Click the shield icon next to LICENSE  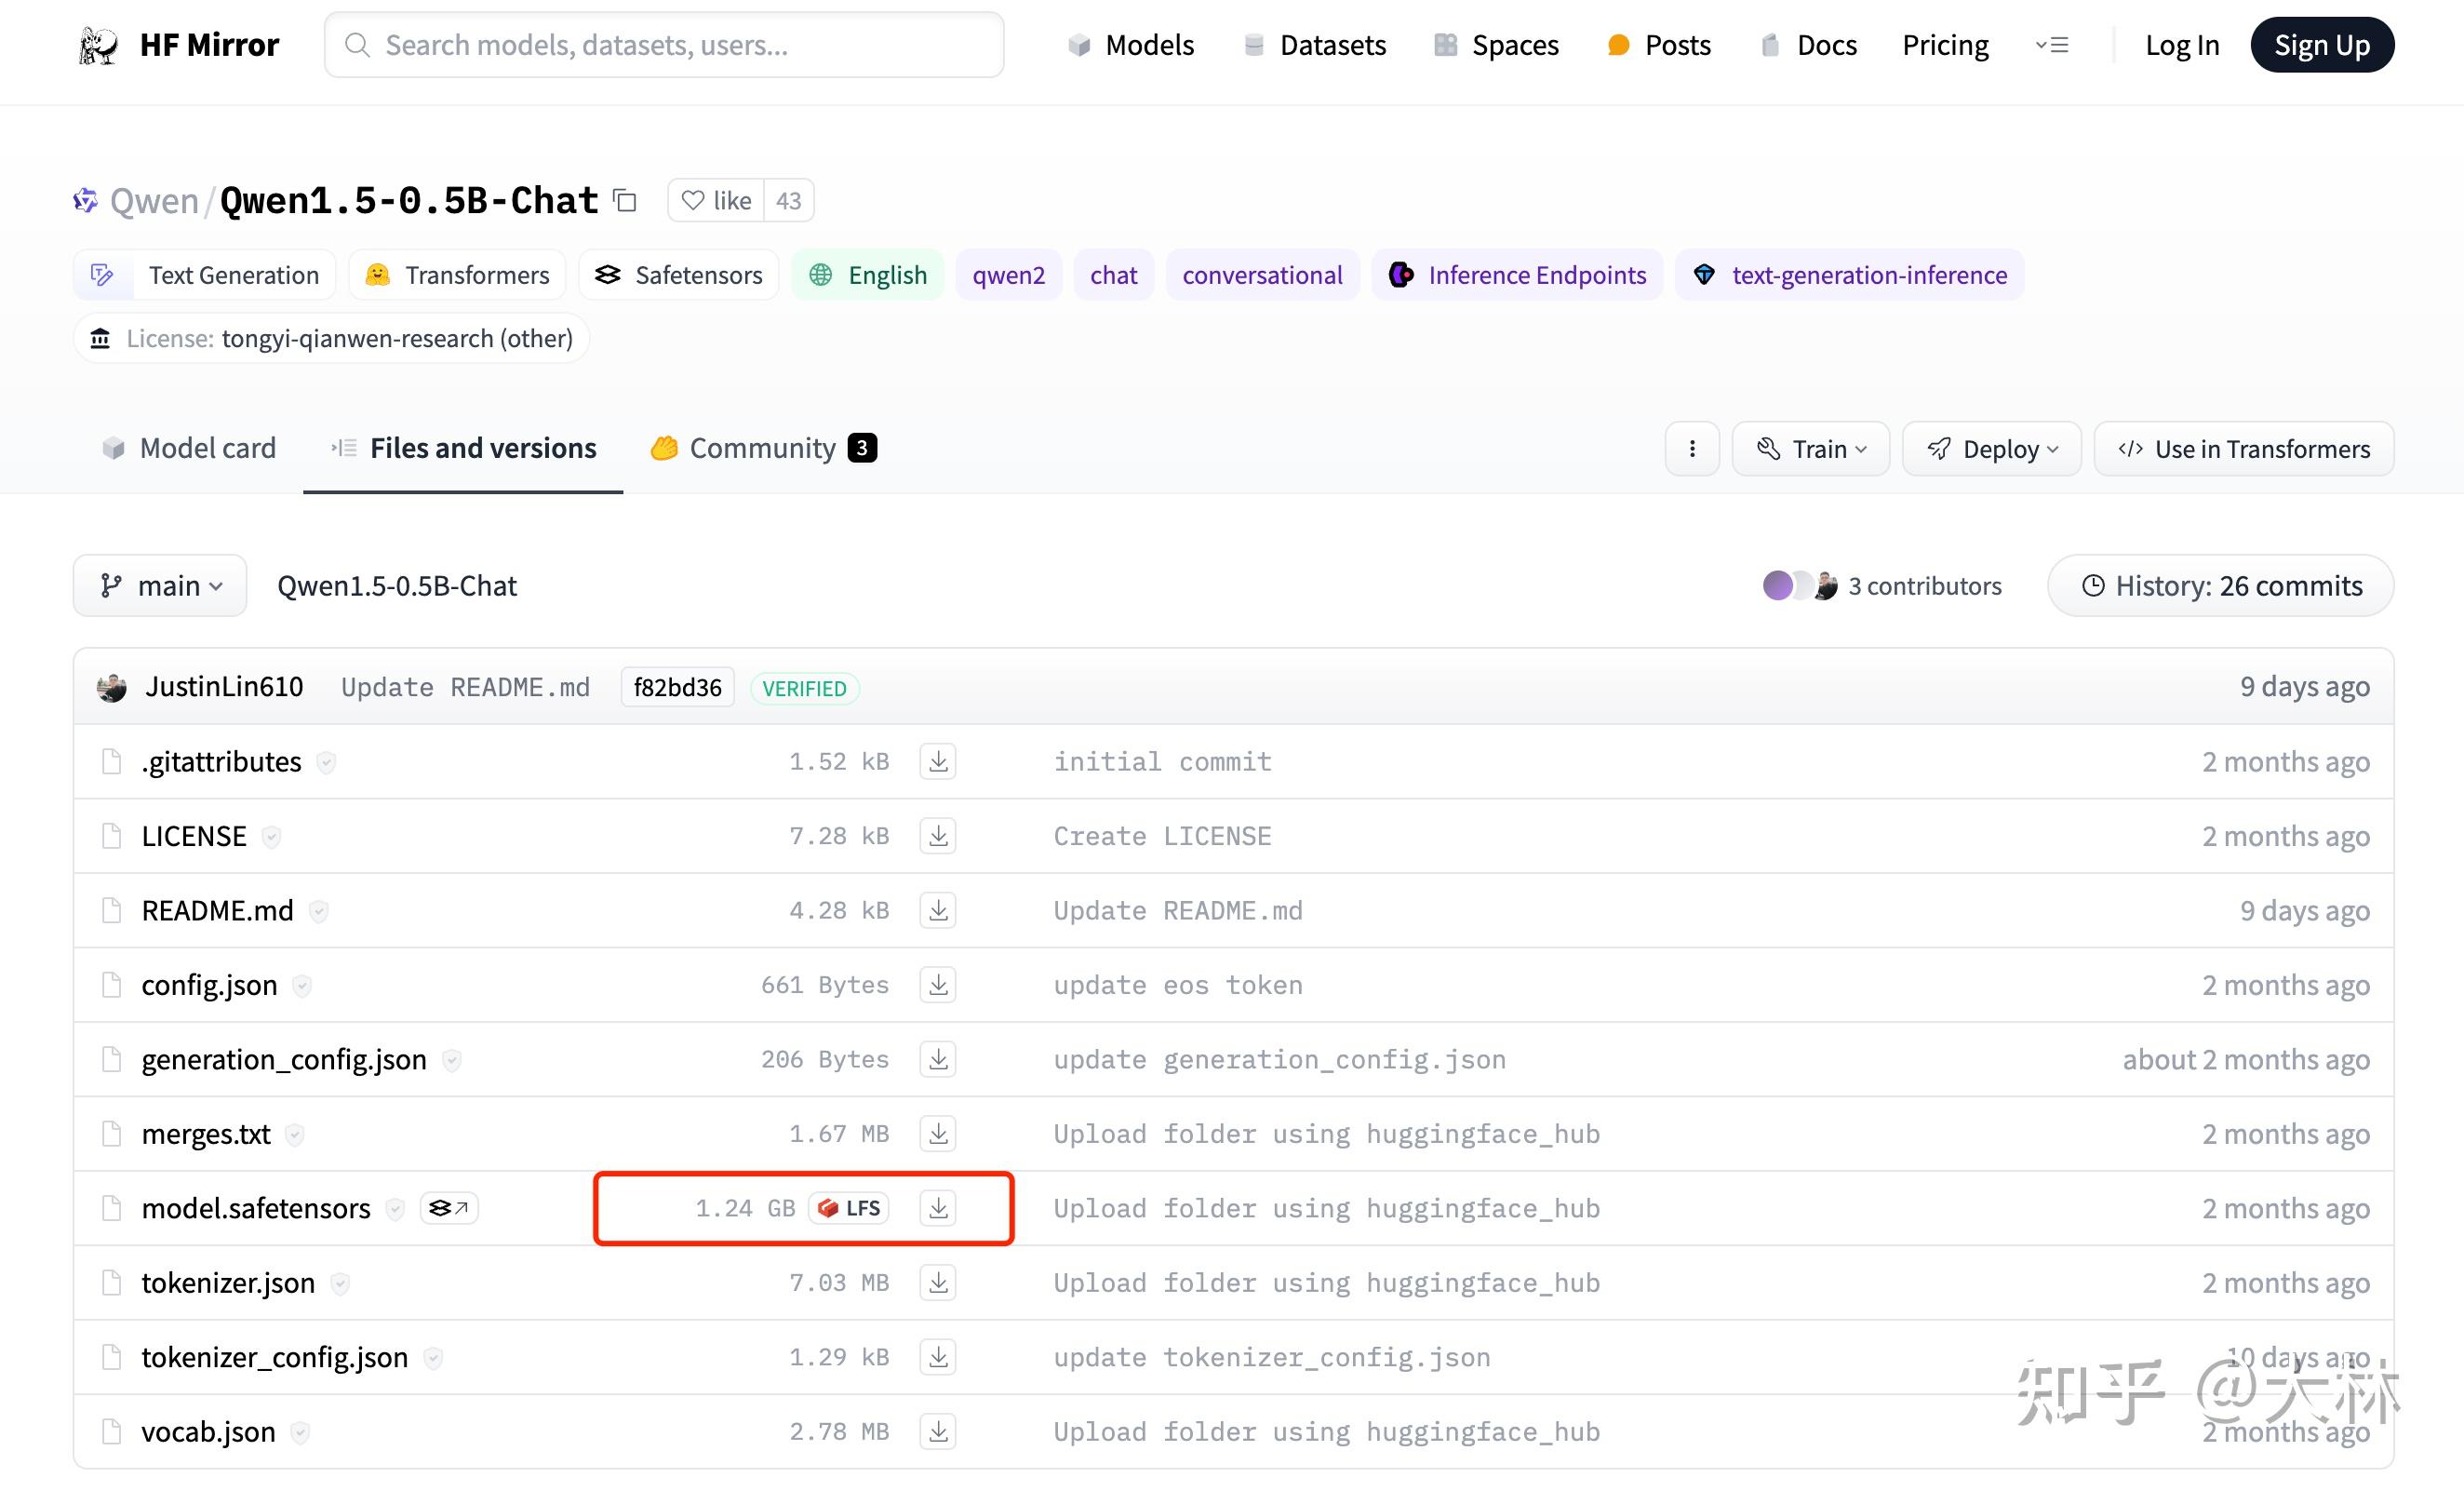click(x=271, y=837)
